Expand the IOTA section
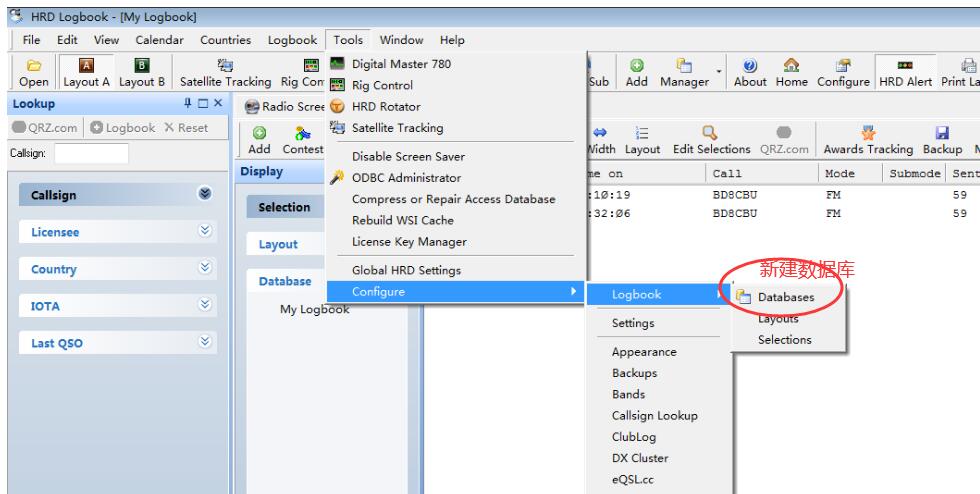This screenshot has width=980, height=494. click(x=205, y=305)
